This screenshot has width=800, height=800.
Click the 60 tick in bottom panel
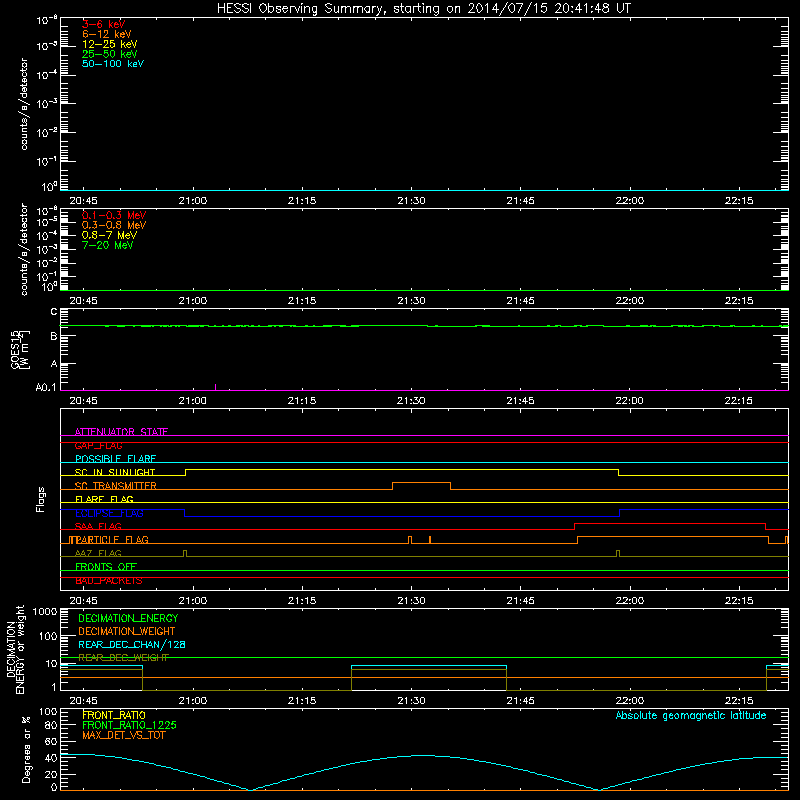52,741
